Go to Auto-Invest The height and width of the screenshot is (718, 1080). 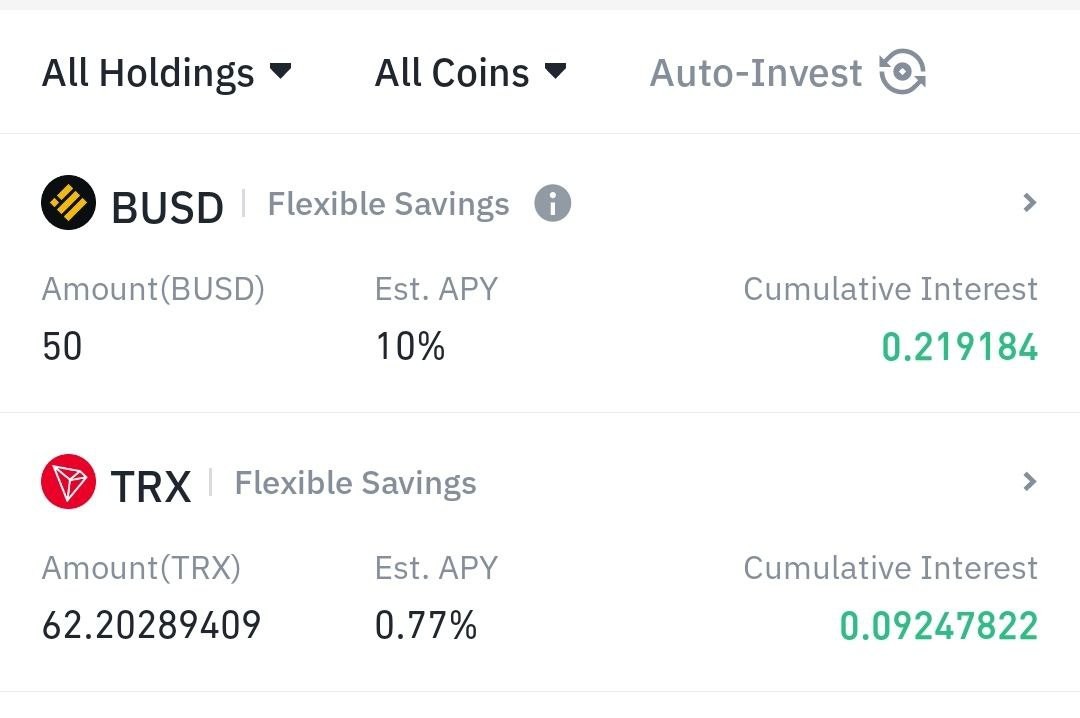point(788,72)
